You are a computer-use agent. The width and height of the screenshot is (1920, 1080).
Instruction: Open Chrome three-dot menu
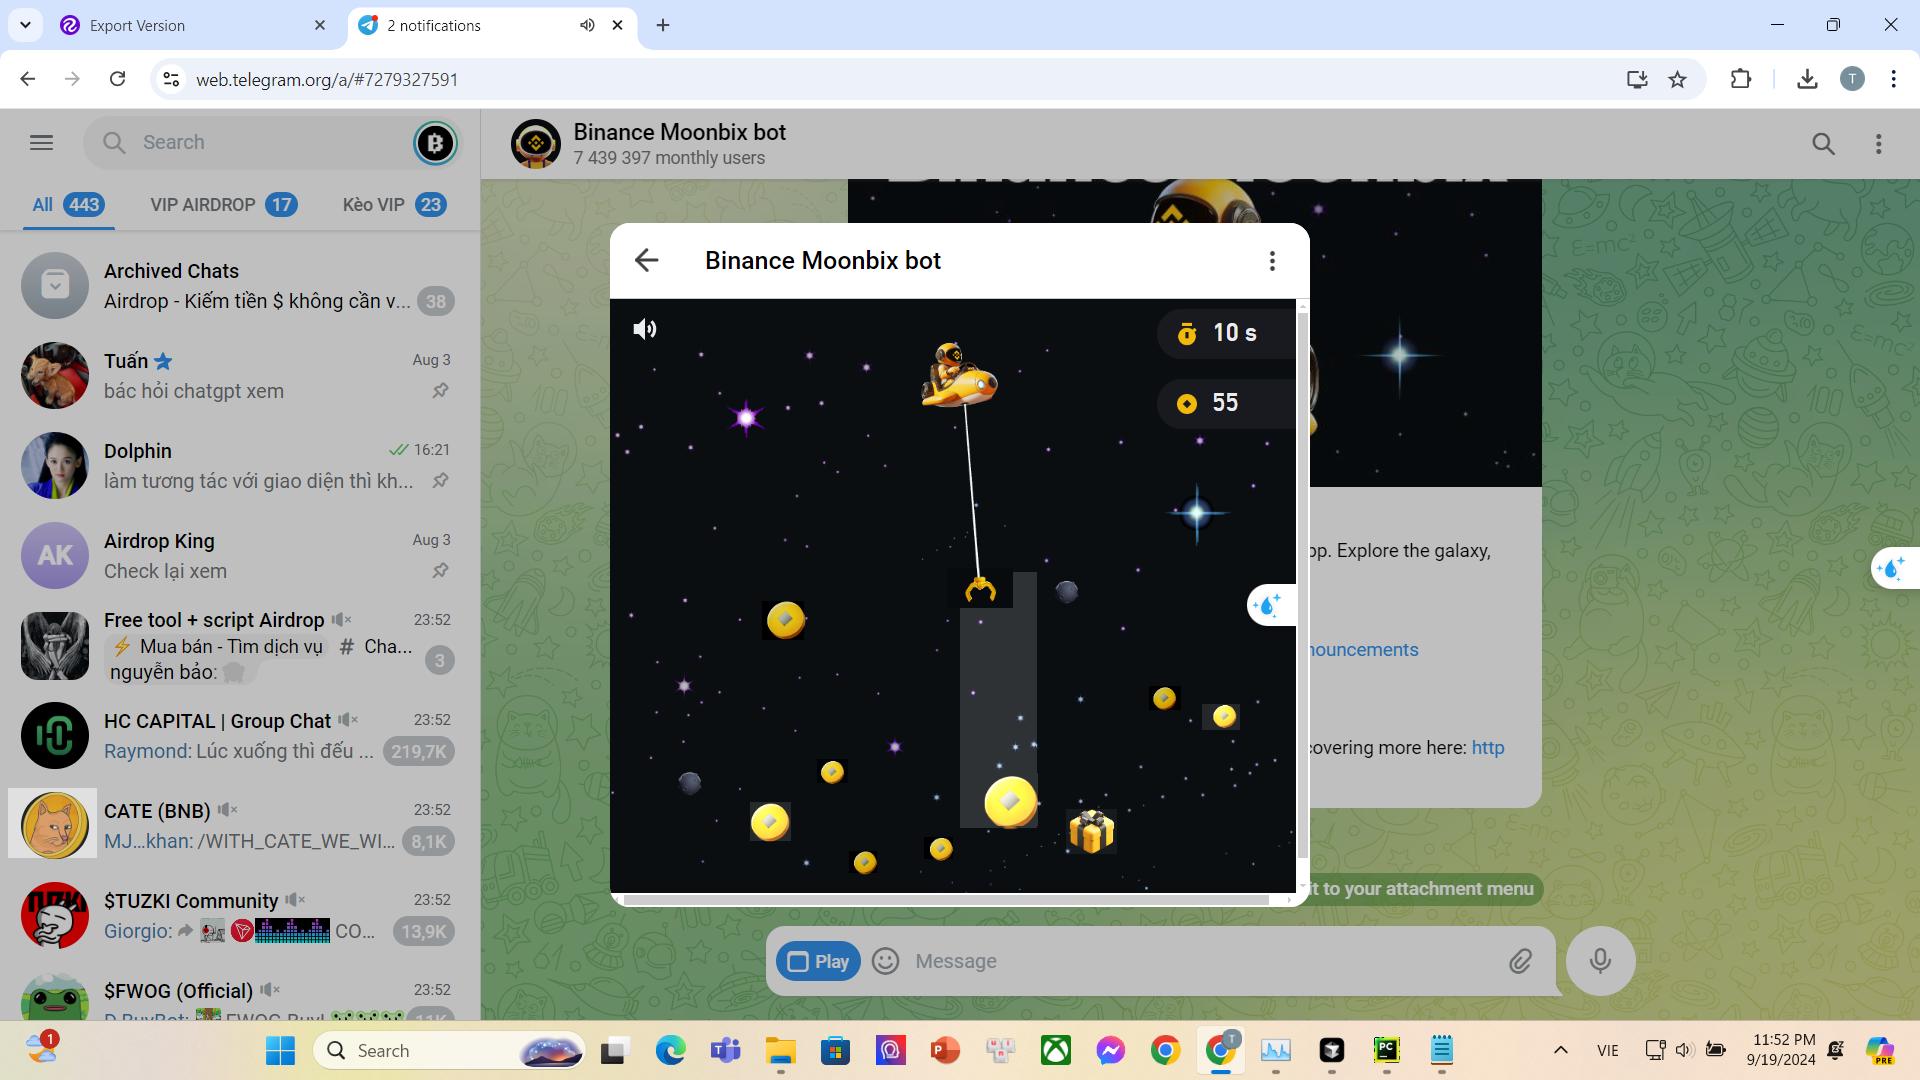coord(1893,79)
